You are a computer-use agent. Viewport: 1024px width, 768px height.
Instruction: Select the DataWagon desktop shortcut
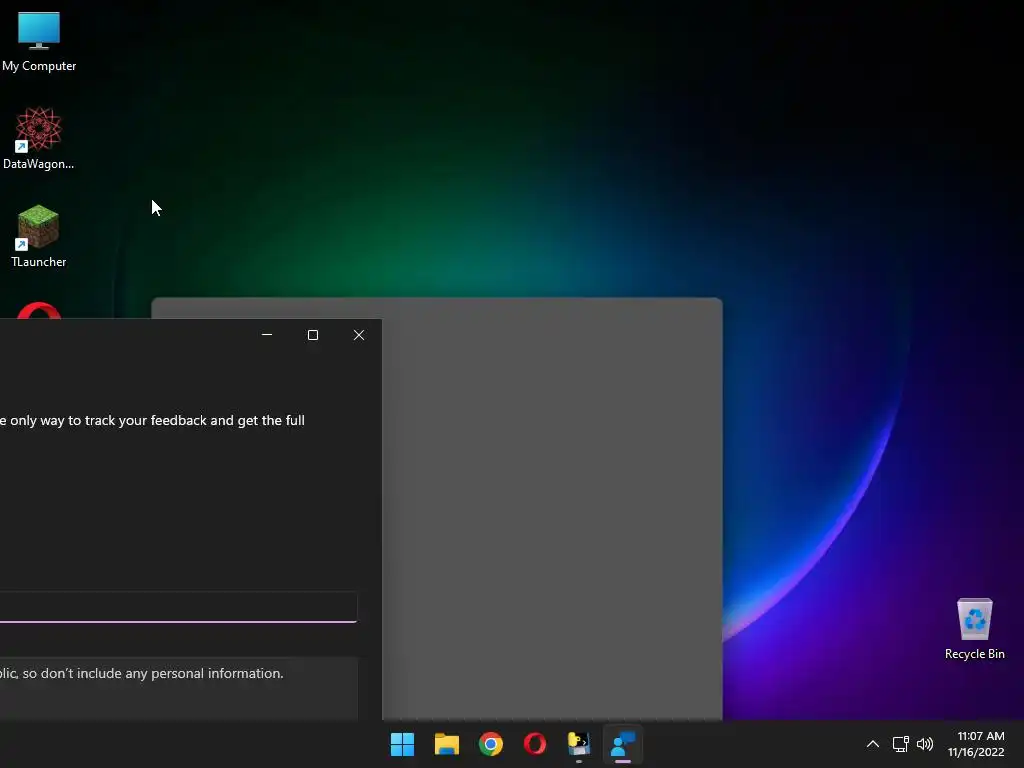[39, 138]
